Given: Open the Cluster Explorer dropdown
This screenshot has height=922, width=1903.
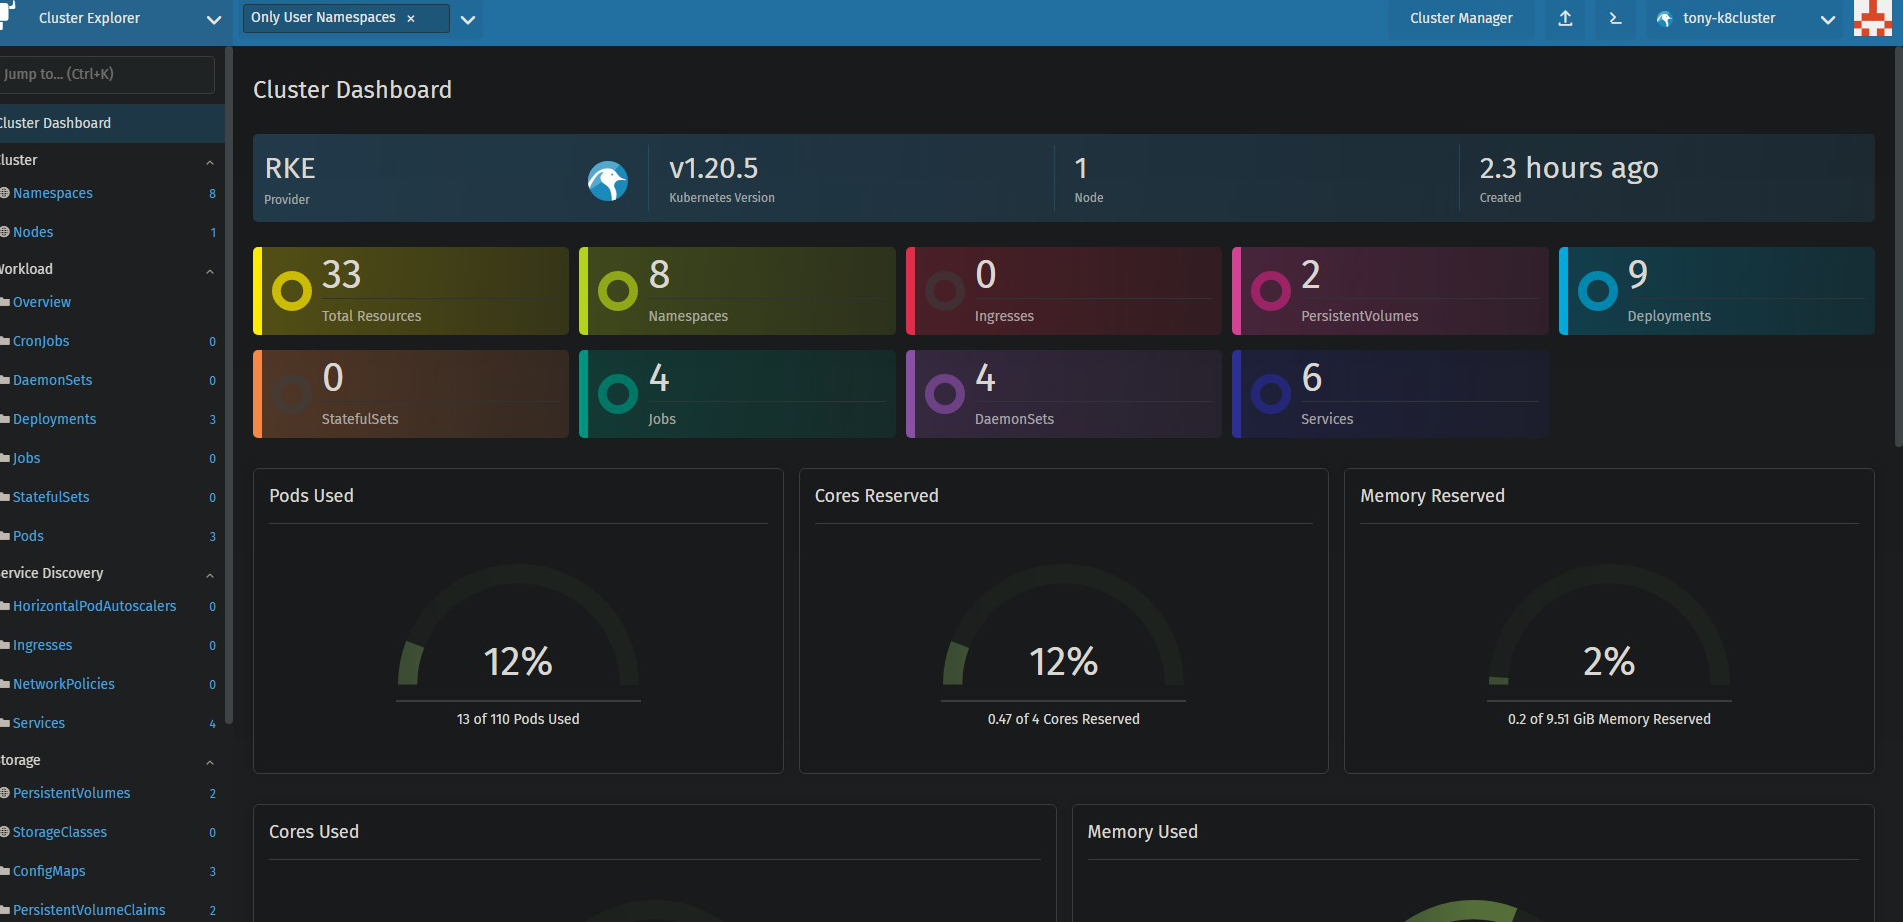Looking at the screenshot, I should click(213, 19).
